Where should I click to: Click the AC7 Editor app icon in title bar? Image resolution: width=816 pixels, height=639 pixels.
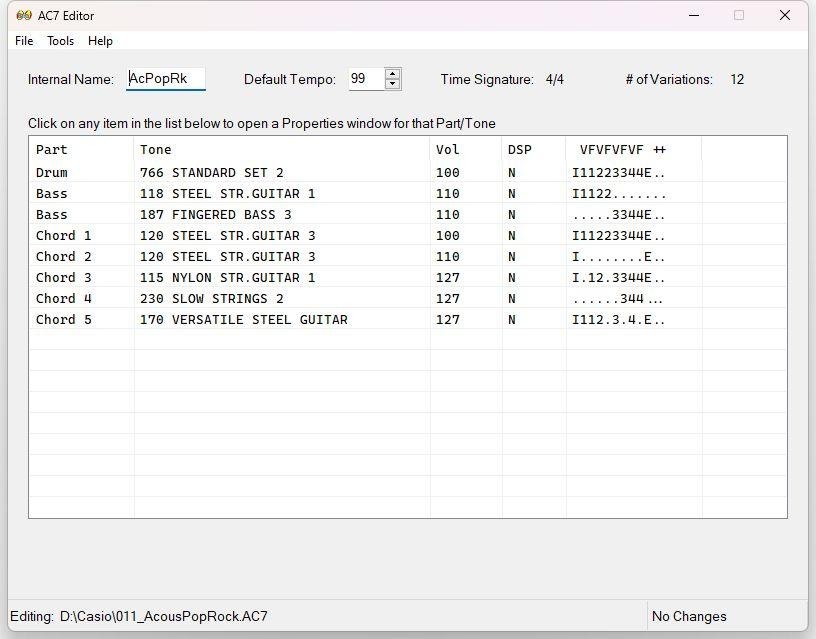point(24,16)
